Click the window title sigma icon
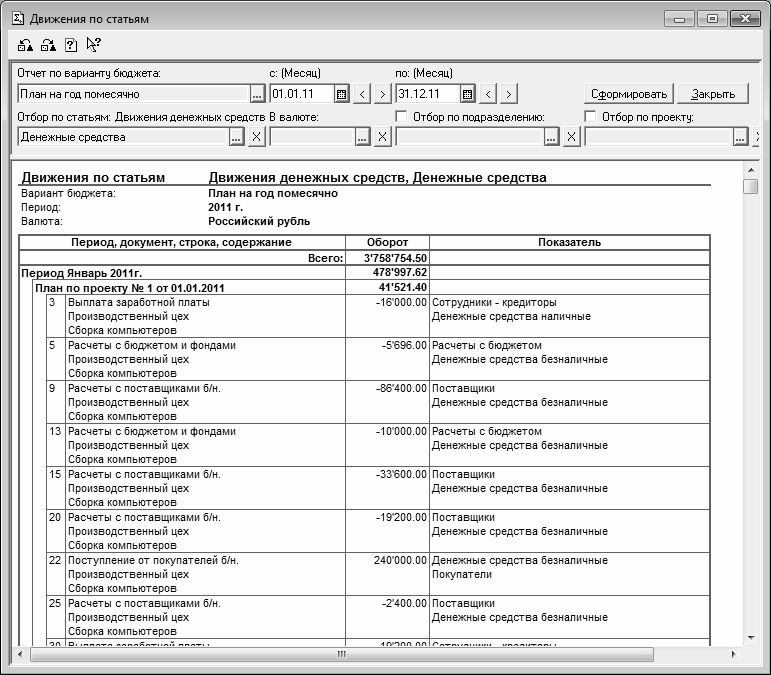The width and height of the screenshot is (771, 675). click(18, 19)
